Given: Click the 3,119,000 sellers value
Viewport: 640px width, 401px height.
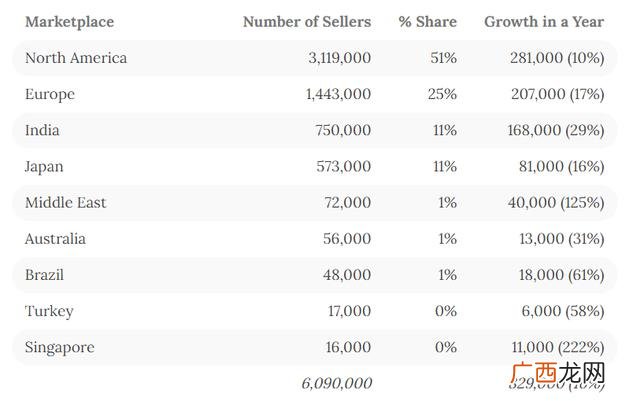Looking at the screenshot, I should [340, 58].
